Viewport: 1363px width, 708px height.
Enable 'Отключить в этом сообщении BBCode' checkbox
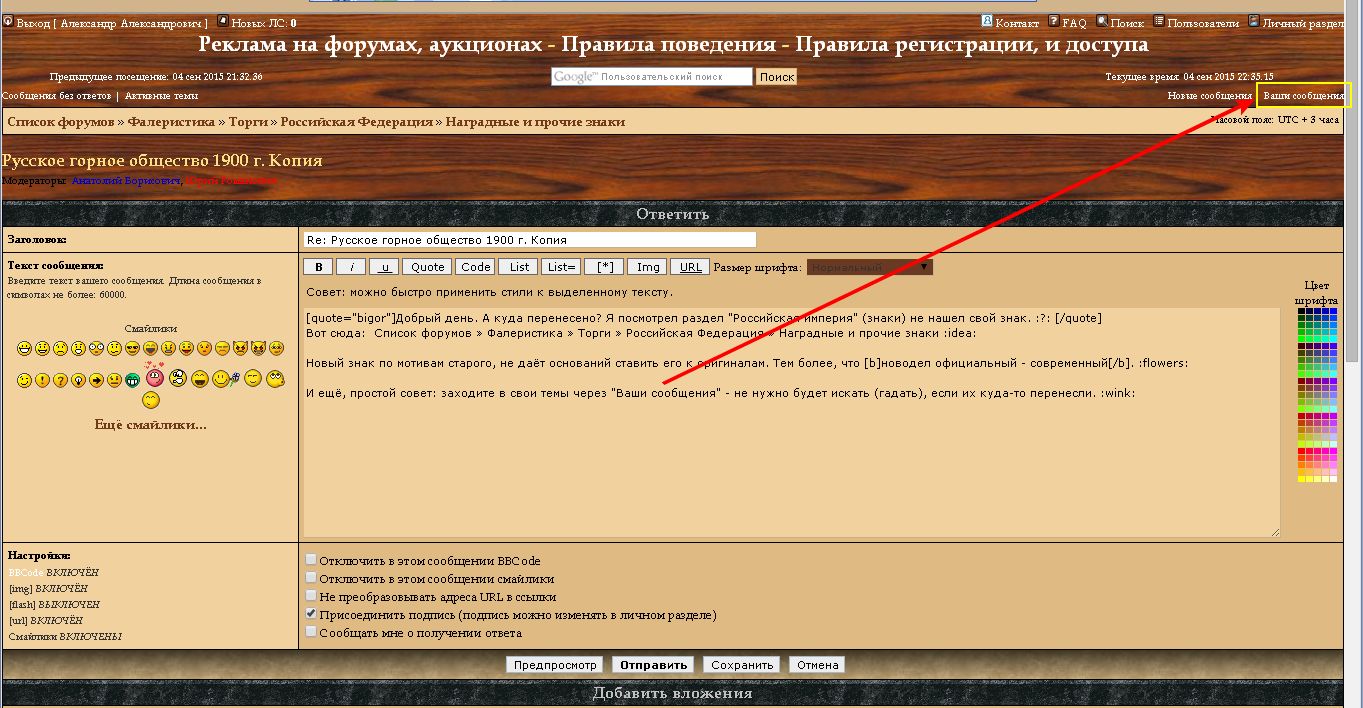point(311,560)
